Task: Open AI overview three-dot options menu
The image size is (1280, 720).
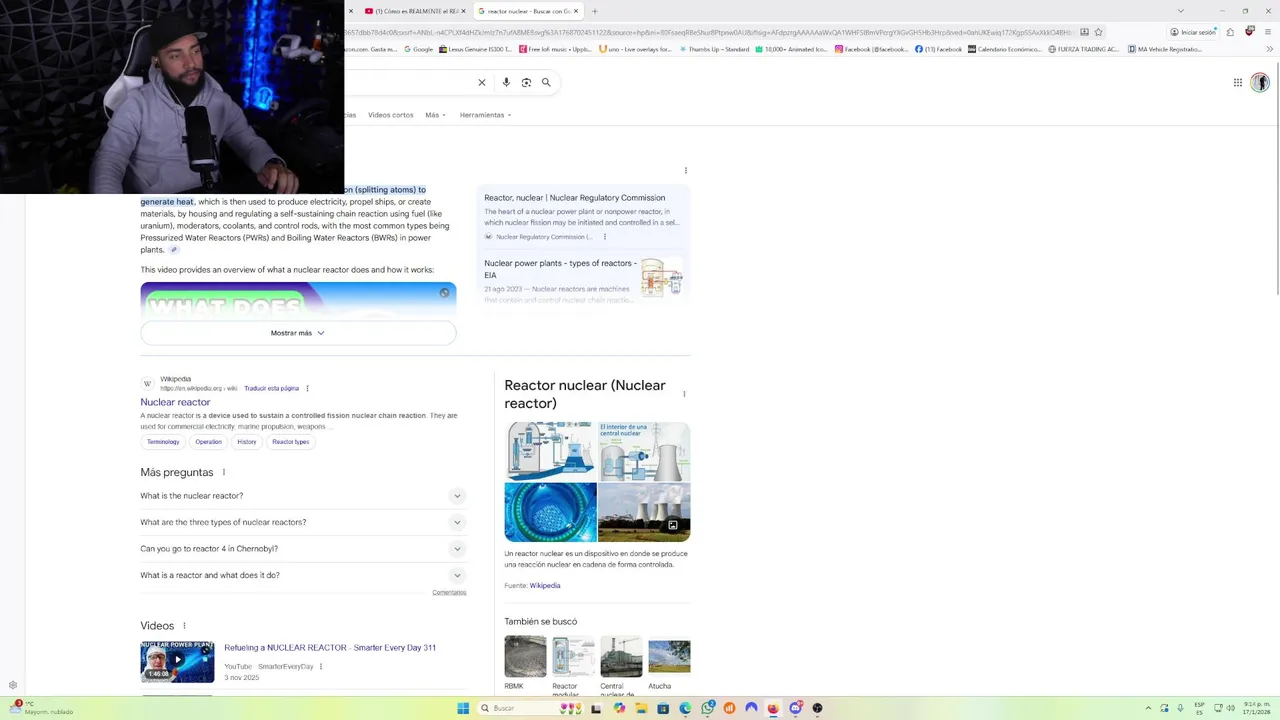Action: (x=686, y=170)
